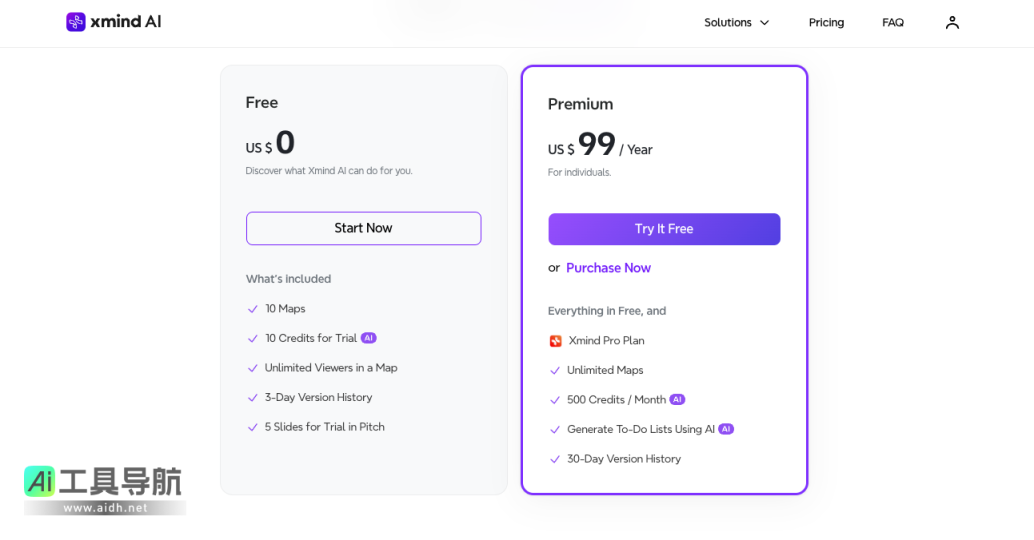The width and height of the screenshot is (1034, 540).
Task: Click checkmark beside Unlimited Maps
Action: pyautogui.click(x=555, y=371)
